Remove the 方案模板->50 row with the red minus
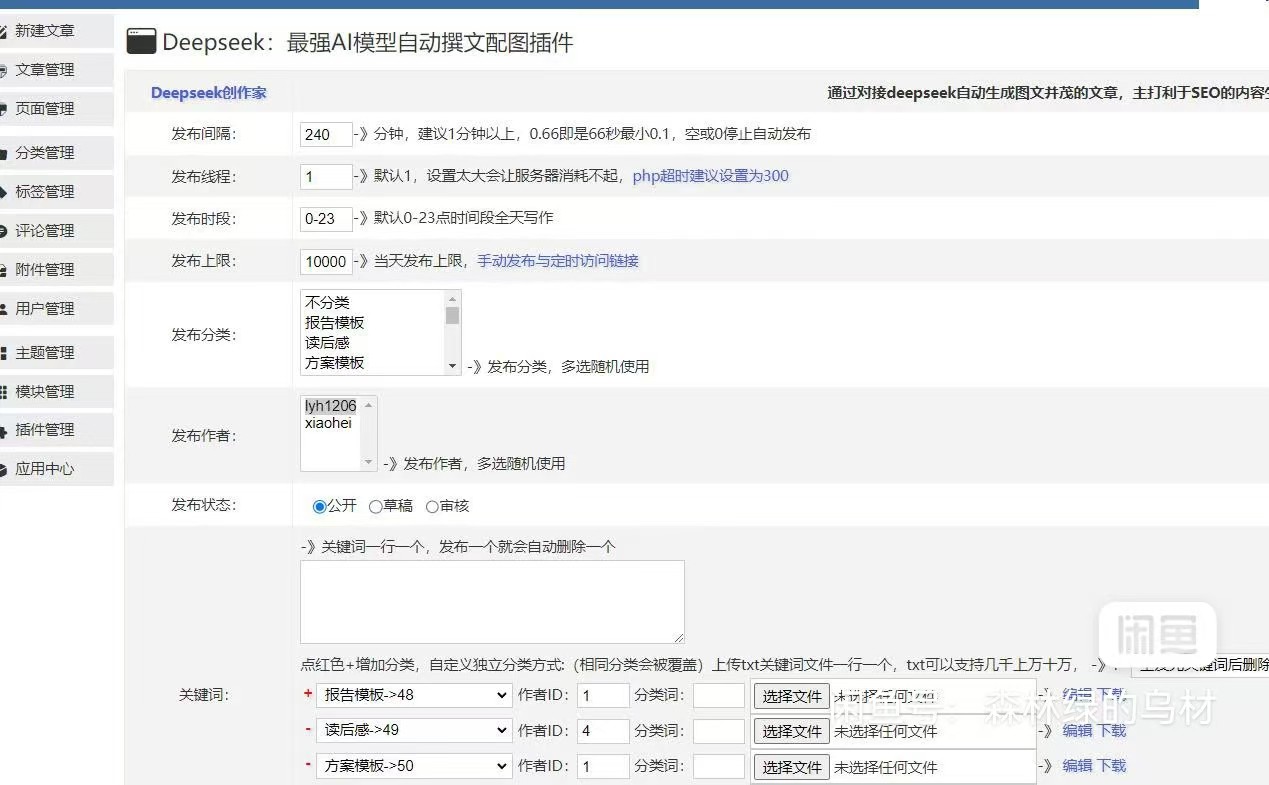The height and width of the screenshot is (785, 1269). [x=308, y=764]
